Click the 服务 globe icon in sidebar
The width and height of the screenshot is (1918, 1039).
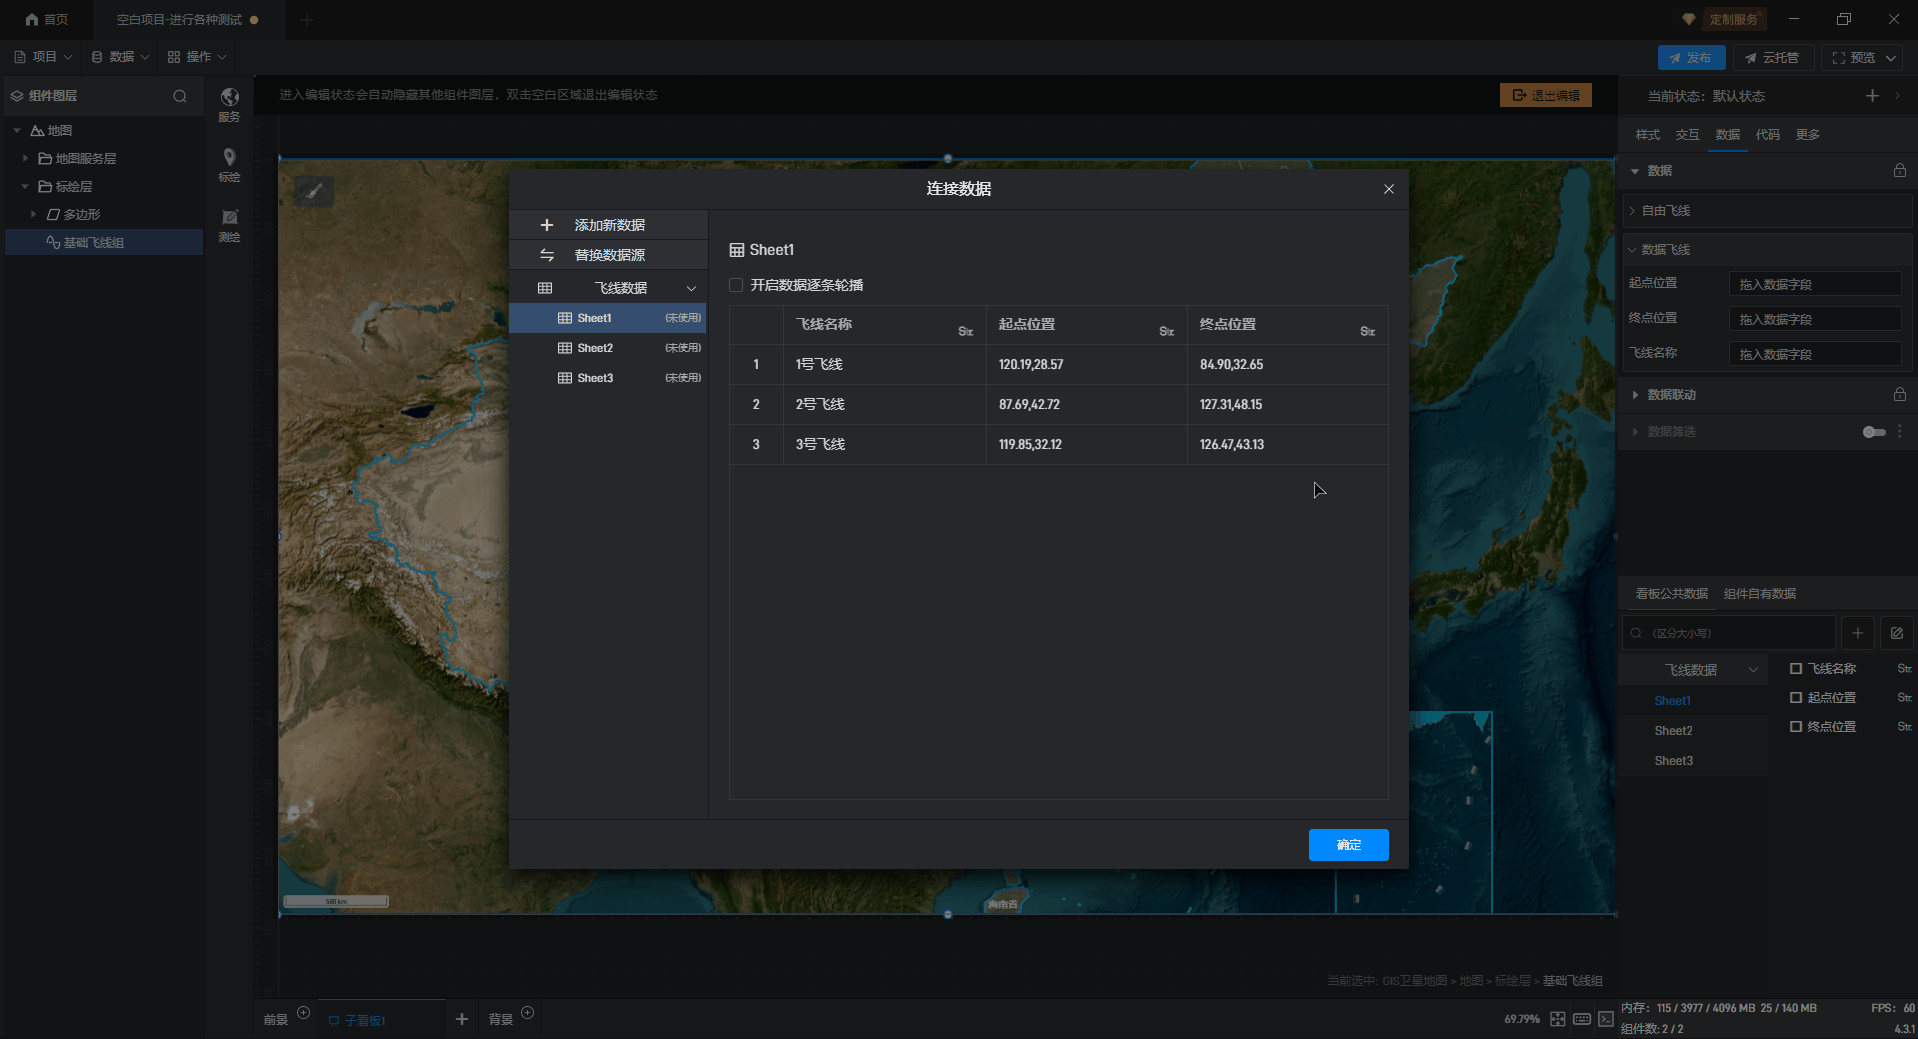(229, 98)
